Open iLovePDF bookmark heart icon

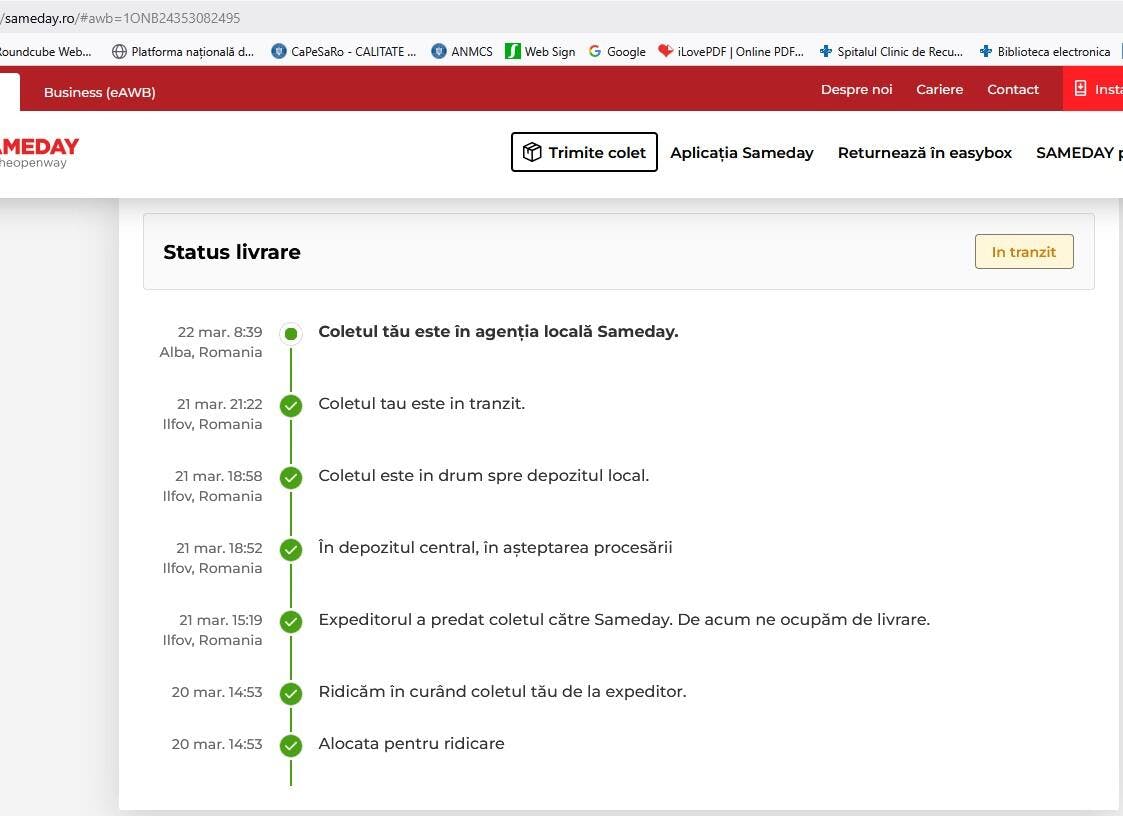coord(665,51)
